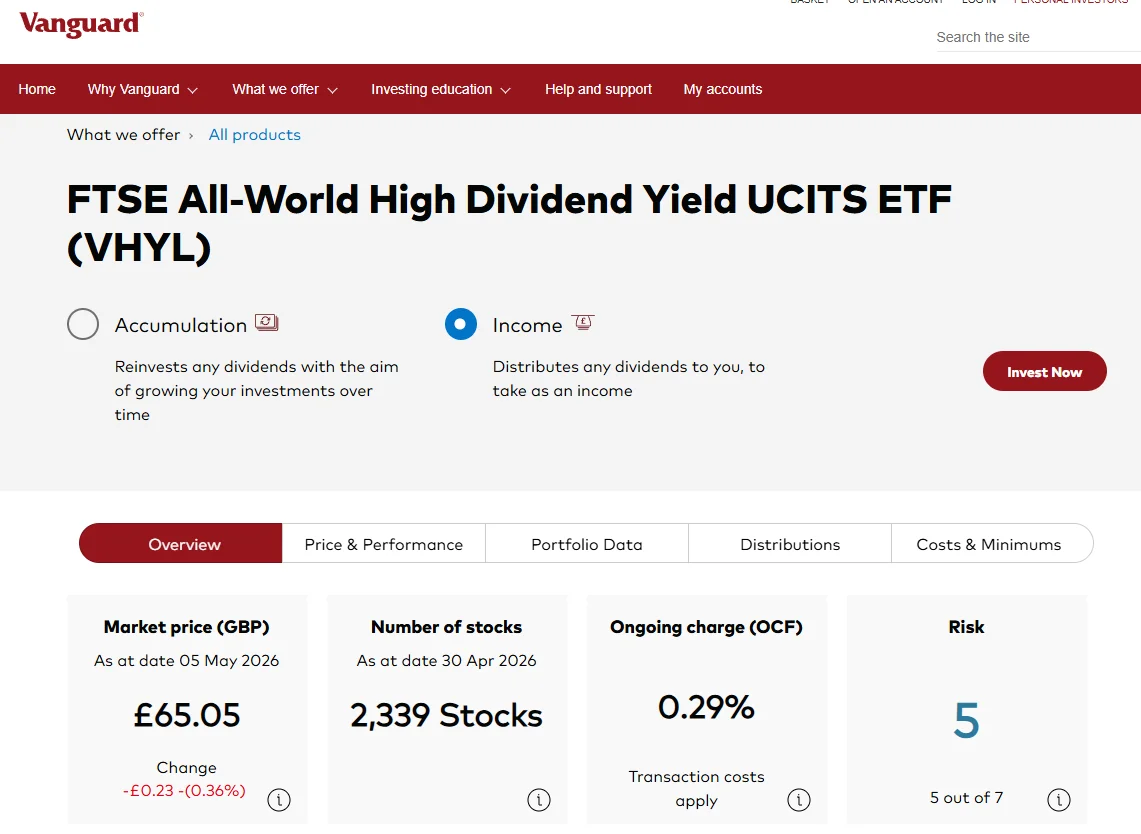1141x834 pixels.
Task: Expand the What we offer nav menu
Action: coord(285,90)
